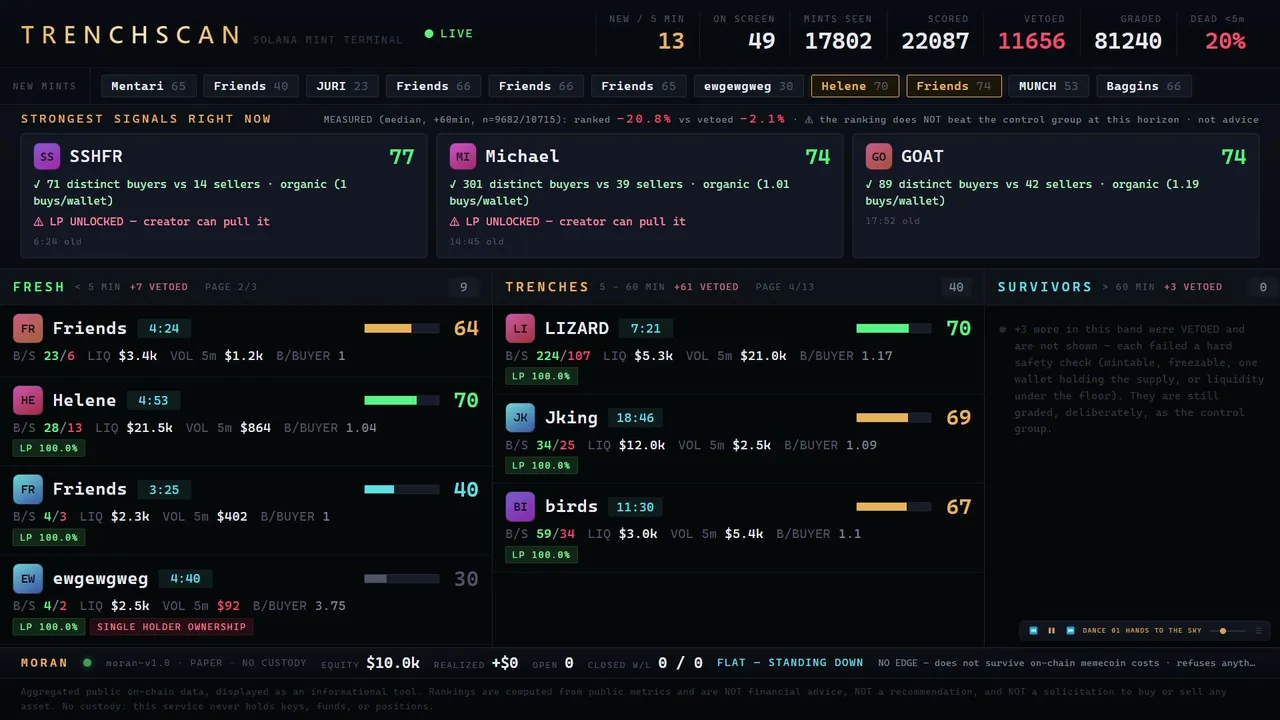
Task: Click FR avatar of Friends 3:25 row
Action: click(28, 489)
